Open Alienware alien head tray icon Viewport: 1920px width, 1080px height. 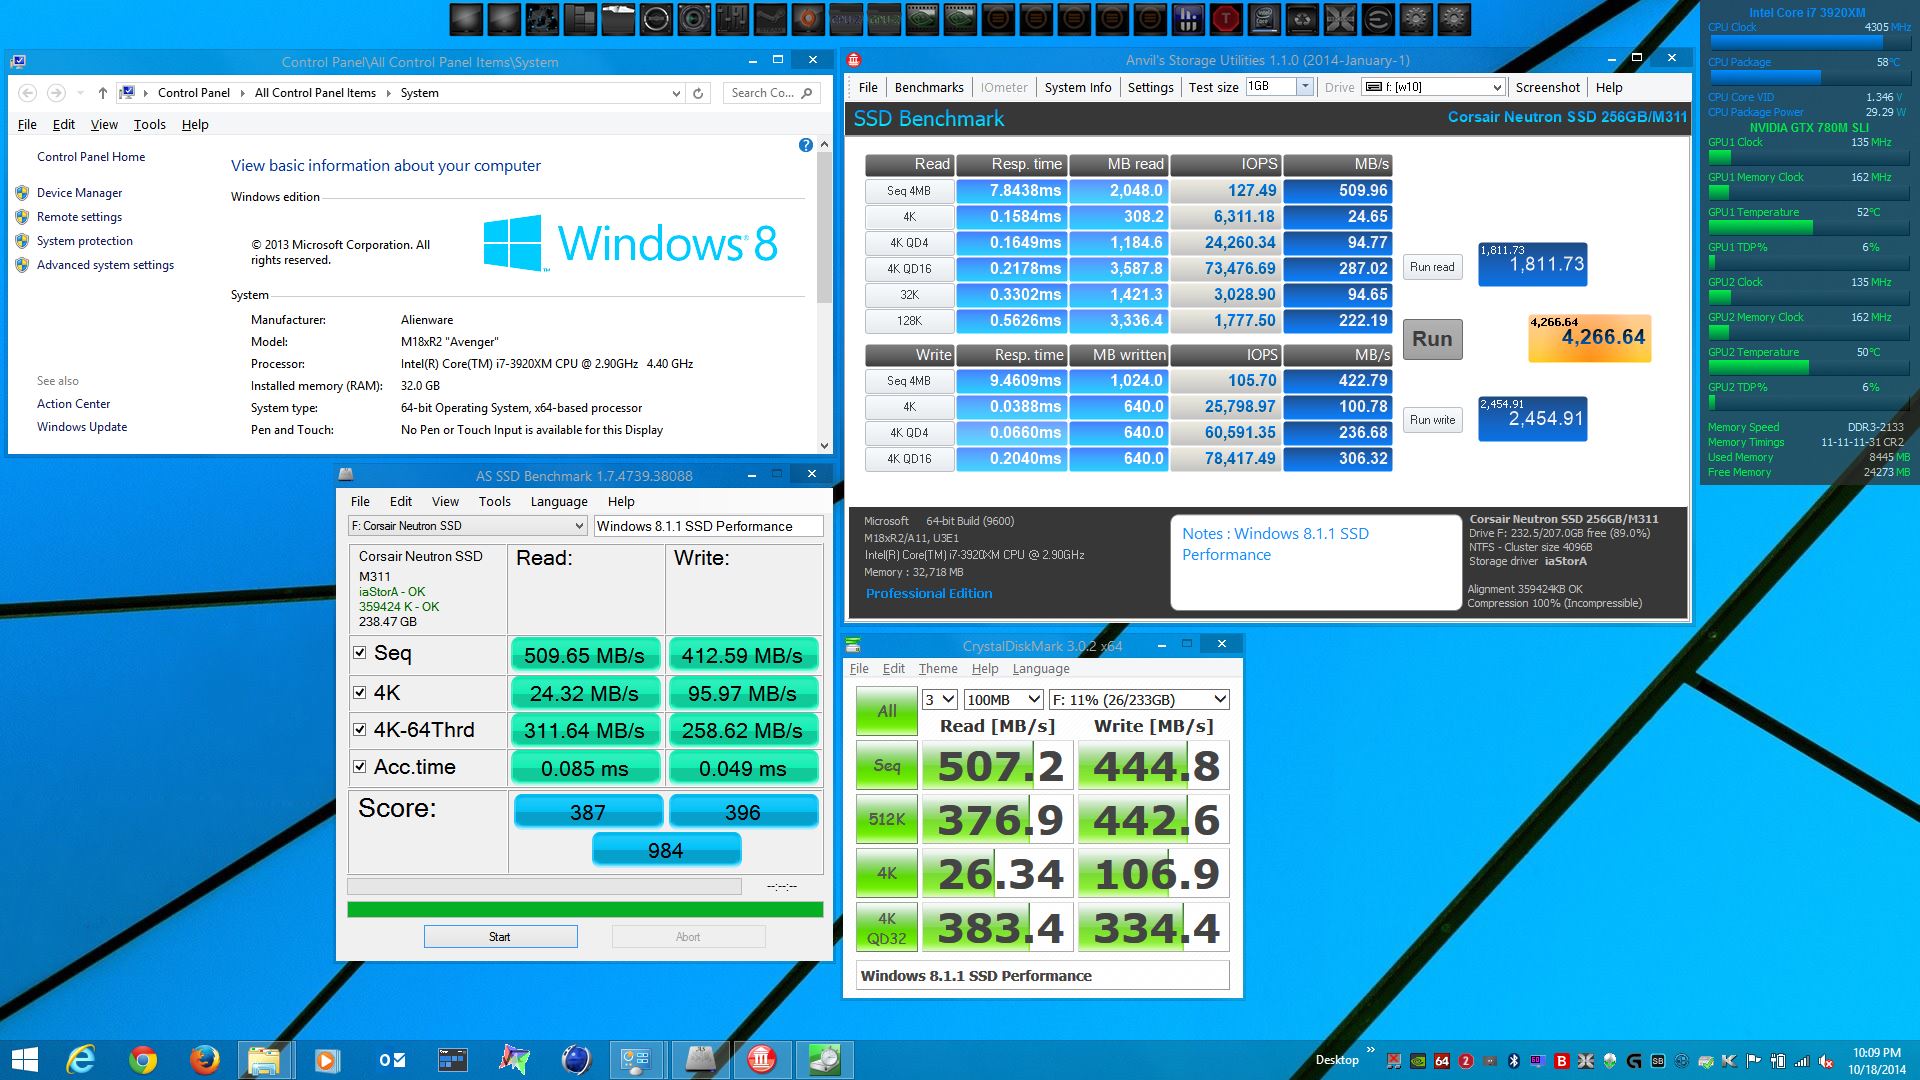[x=1610, y=1061]
